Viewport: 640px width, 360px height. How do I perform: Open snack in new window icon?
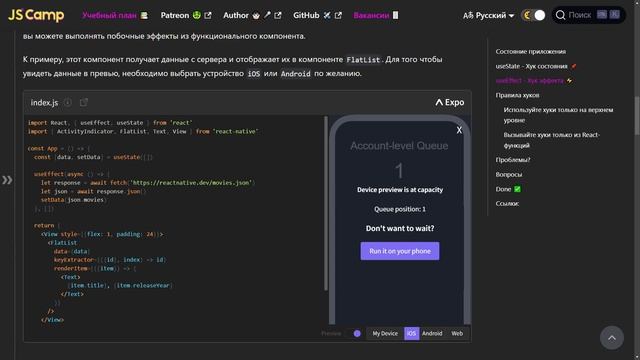pos(84,102)
